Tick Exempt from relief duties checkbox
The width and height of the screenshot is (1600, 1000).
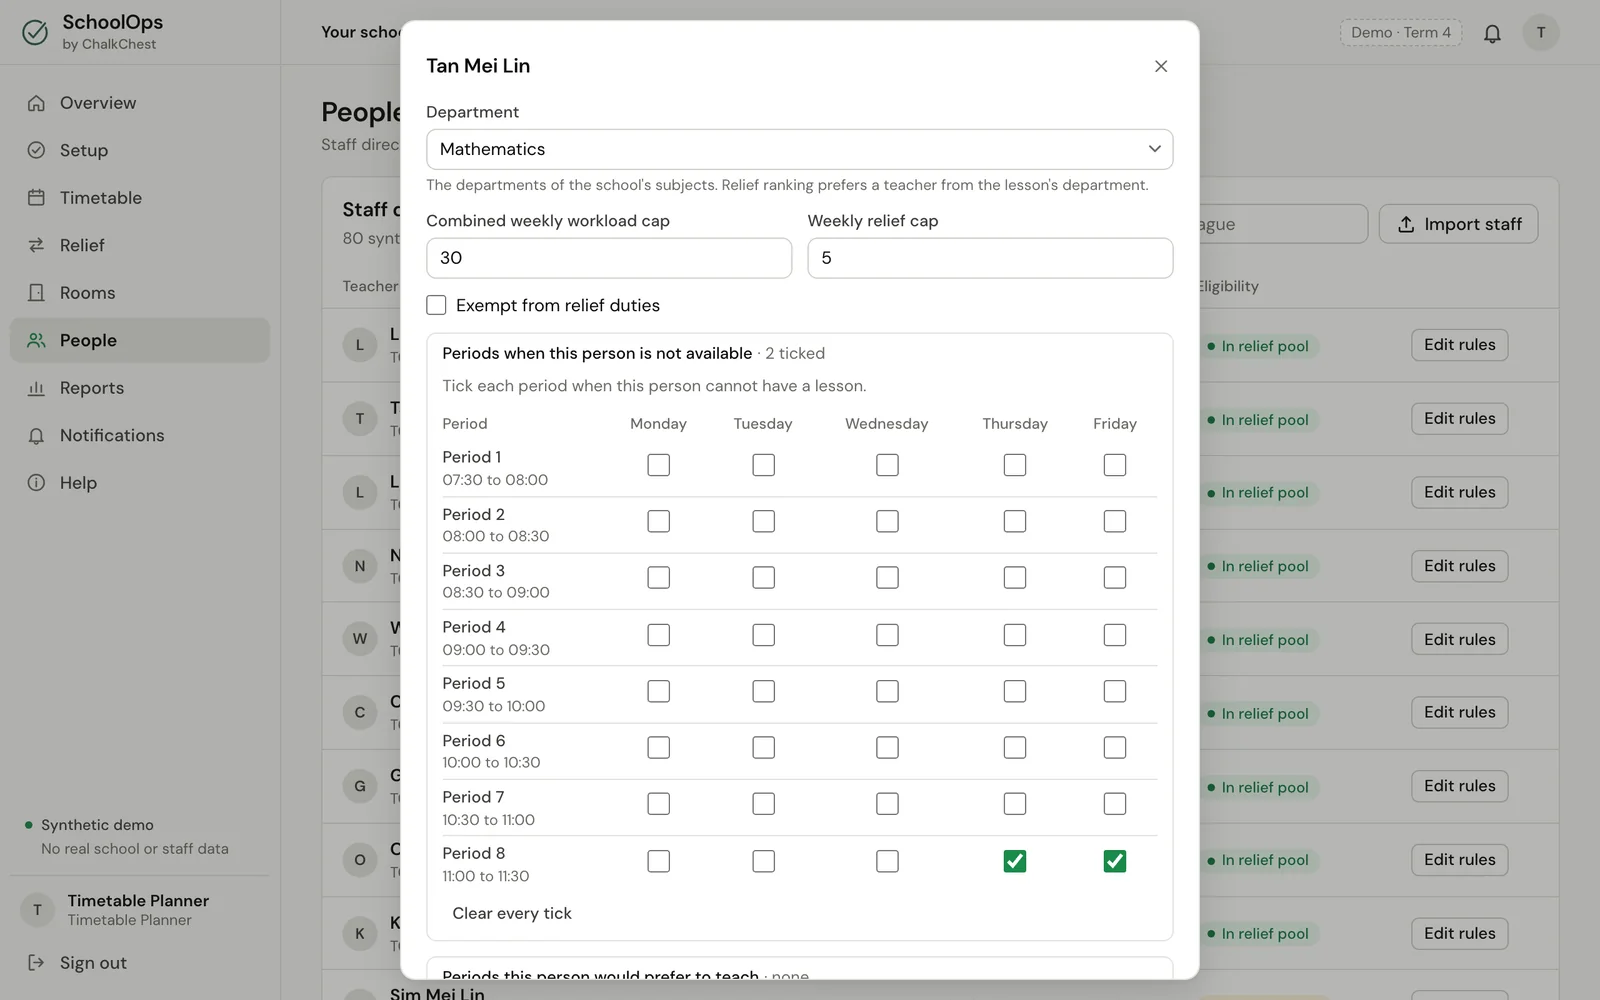point(436,305)
